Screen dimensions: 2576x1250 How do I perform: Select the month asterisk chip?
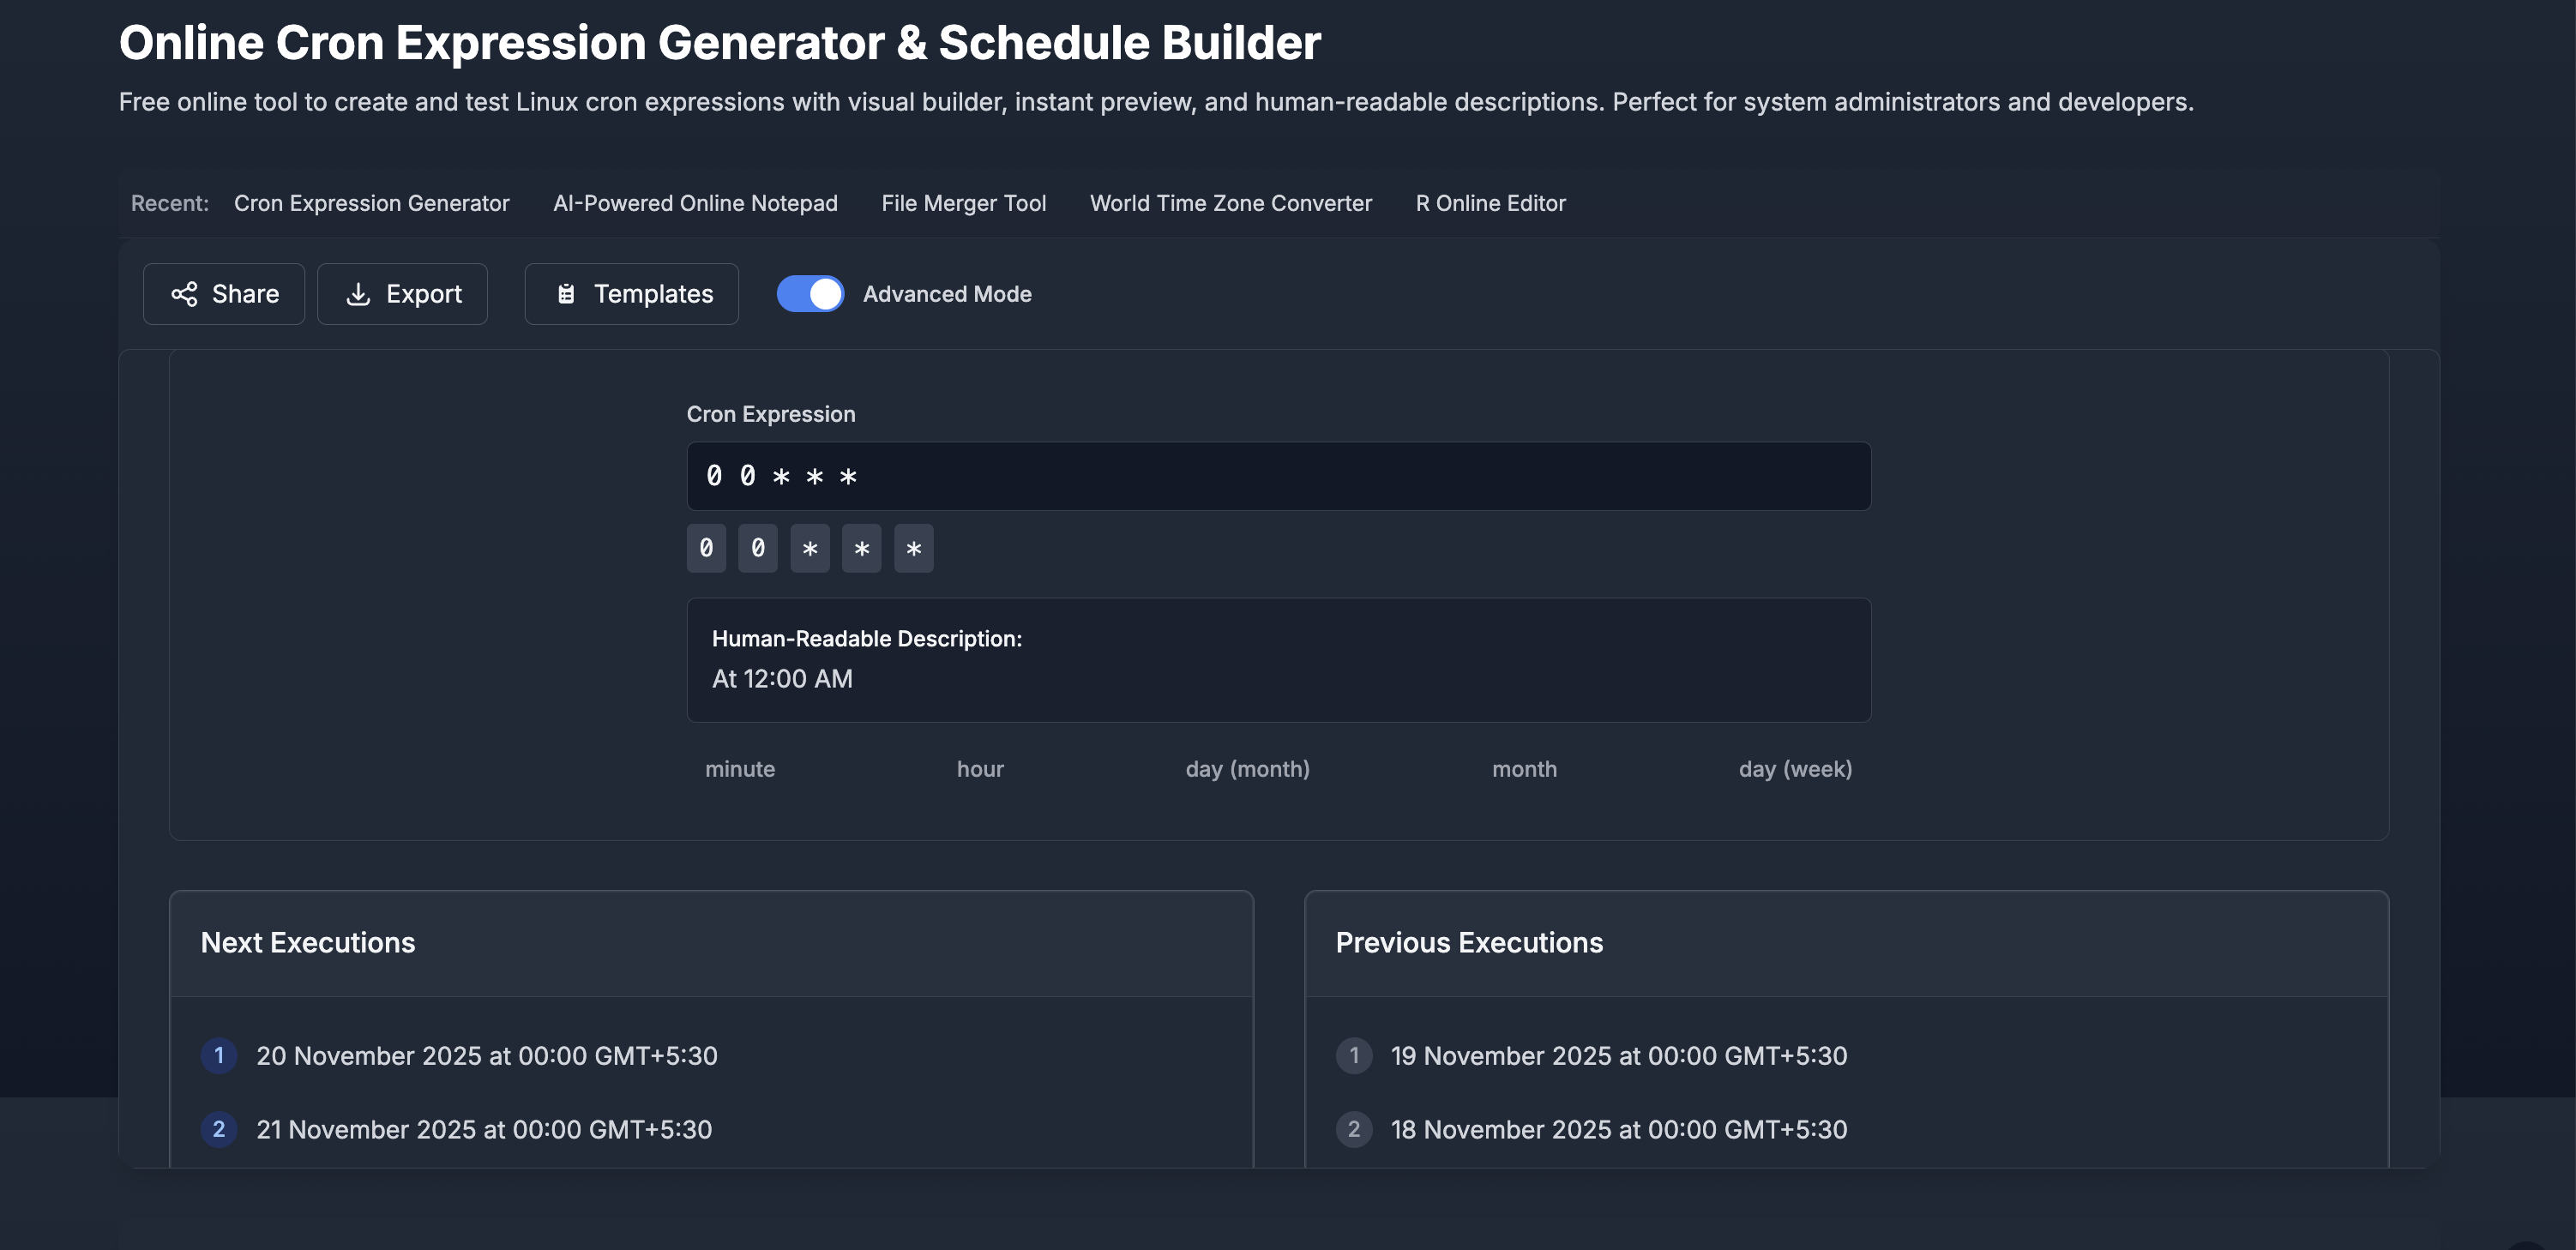[861, 548]
